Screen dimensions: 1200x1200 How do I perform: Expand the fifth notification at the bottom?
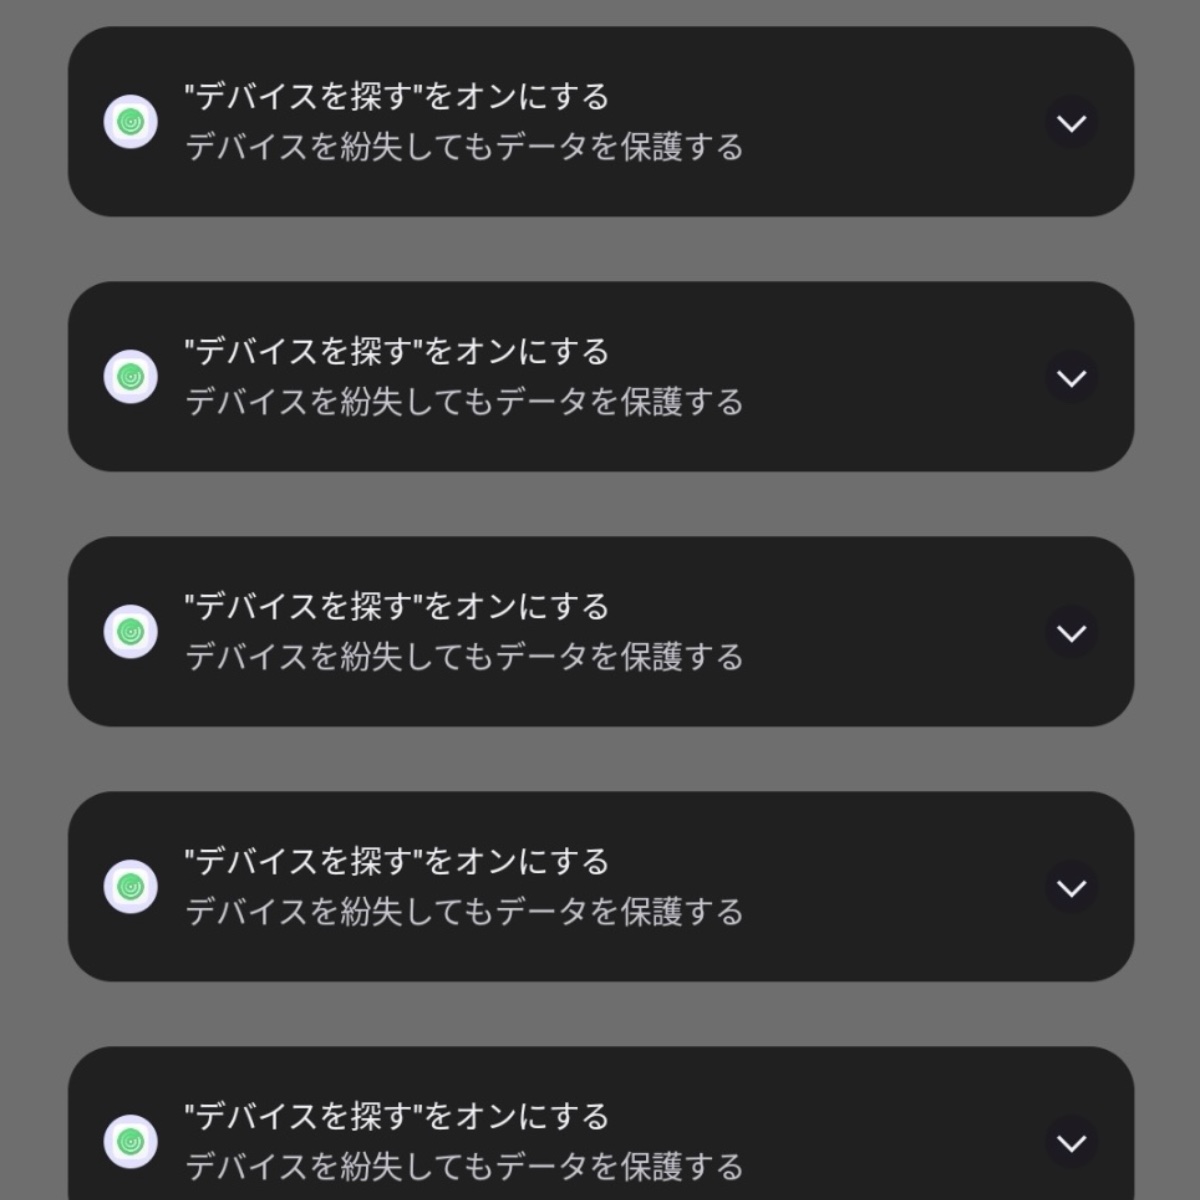click(x=1071, y=1143)
